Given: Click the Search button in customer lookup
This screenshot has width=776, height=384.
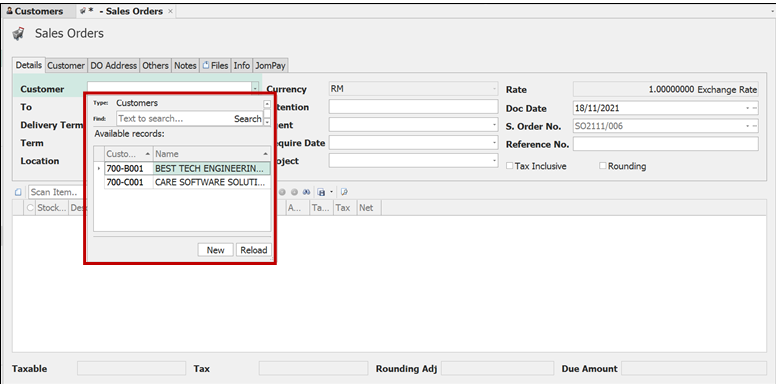Looking at the screenshot, I should coord(247,119).
